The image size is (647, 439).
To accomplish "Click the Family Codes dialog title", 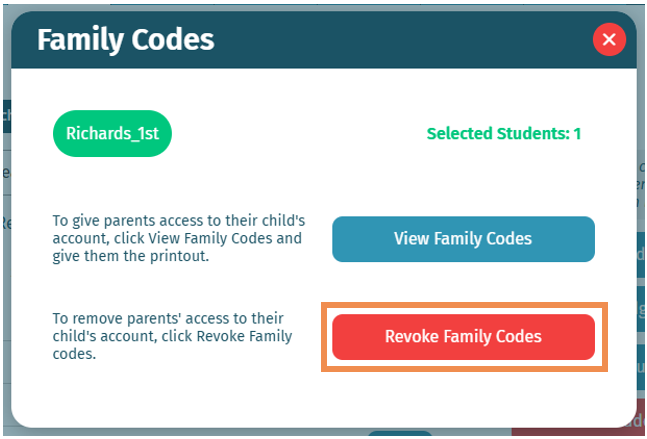I will (x=126, y=40).
